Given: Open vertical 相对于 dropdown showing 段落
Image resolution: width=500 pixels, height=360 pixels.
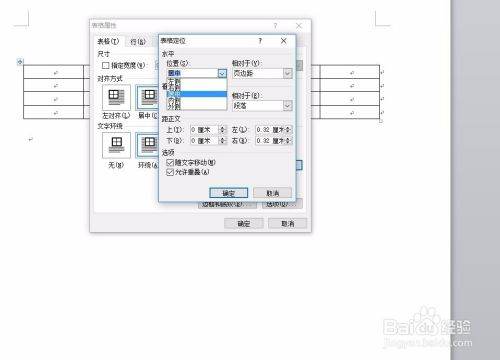Looking at the screenshot, I should 288,106.
